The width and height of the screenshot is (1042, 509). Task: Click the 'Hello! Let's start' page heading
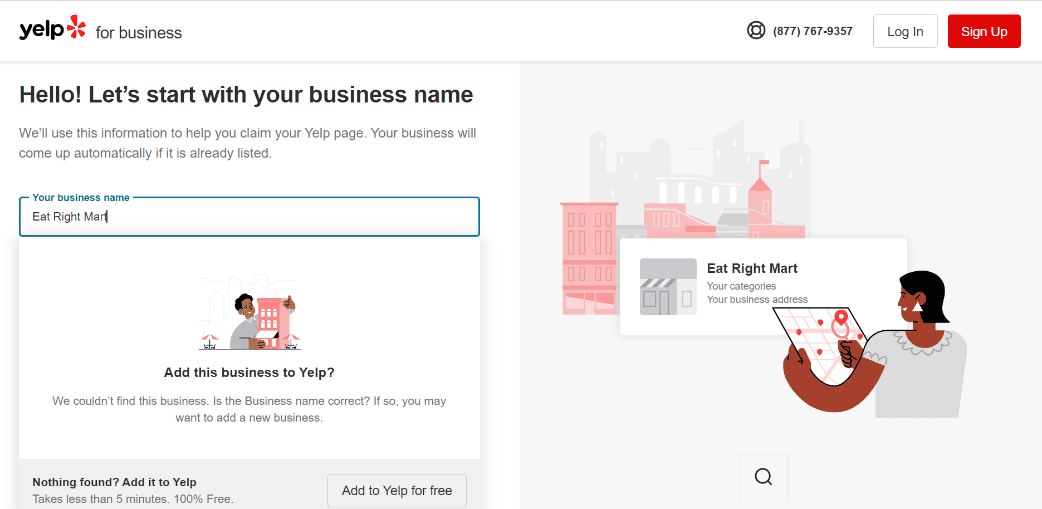click(x=246, y=94)
